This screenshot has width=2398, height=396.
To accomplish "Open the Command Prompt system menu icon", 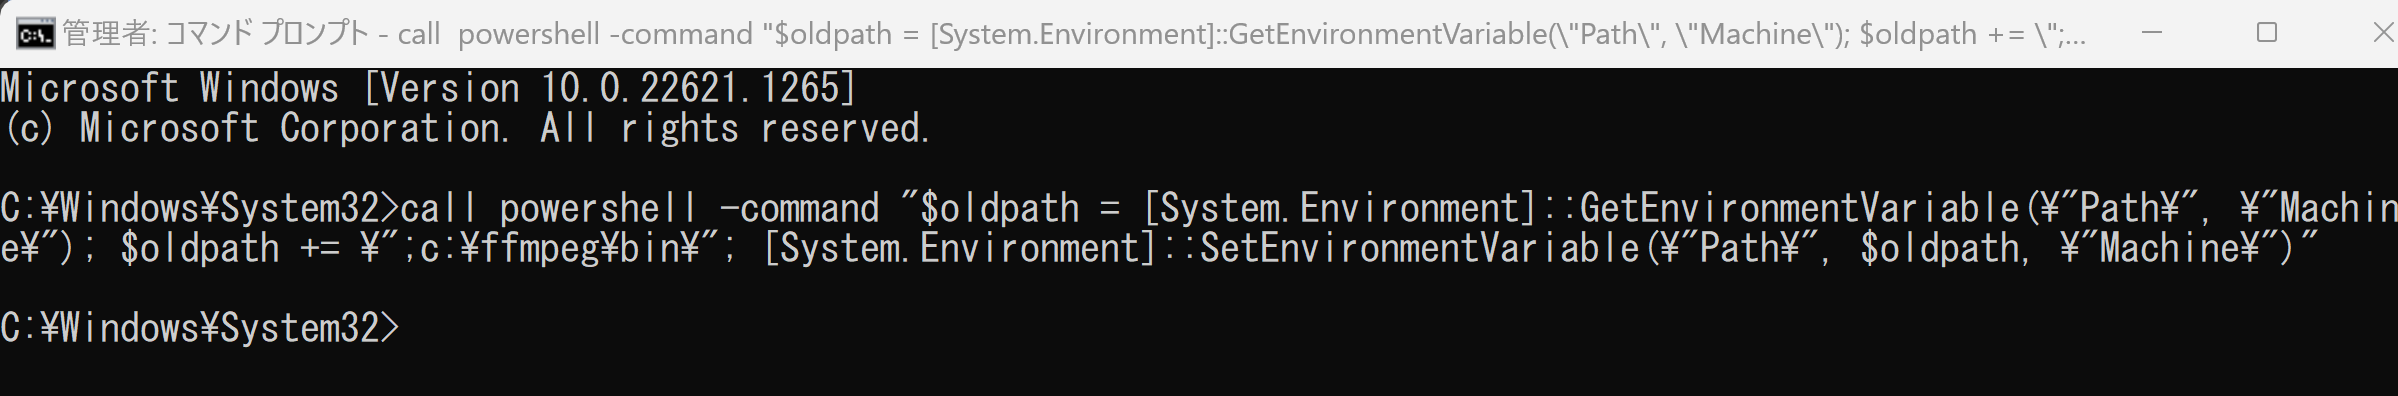I will (x=35, y=34).
